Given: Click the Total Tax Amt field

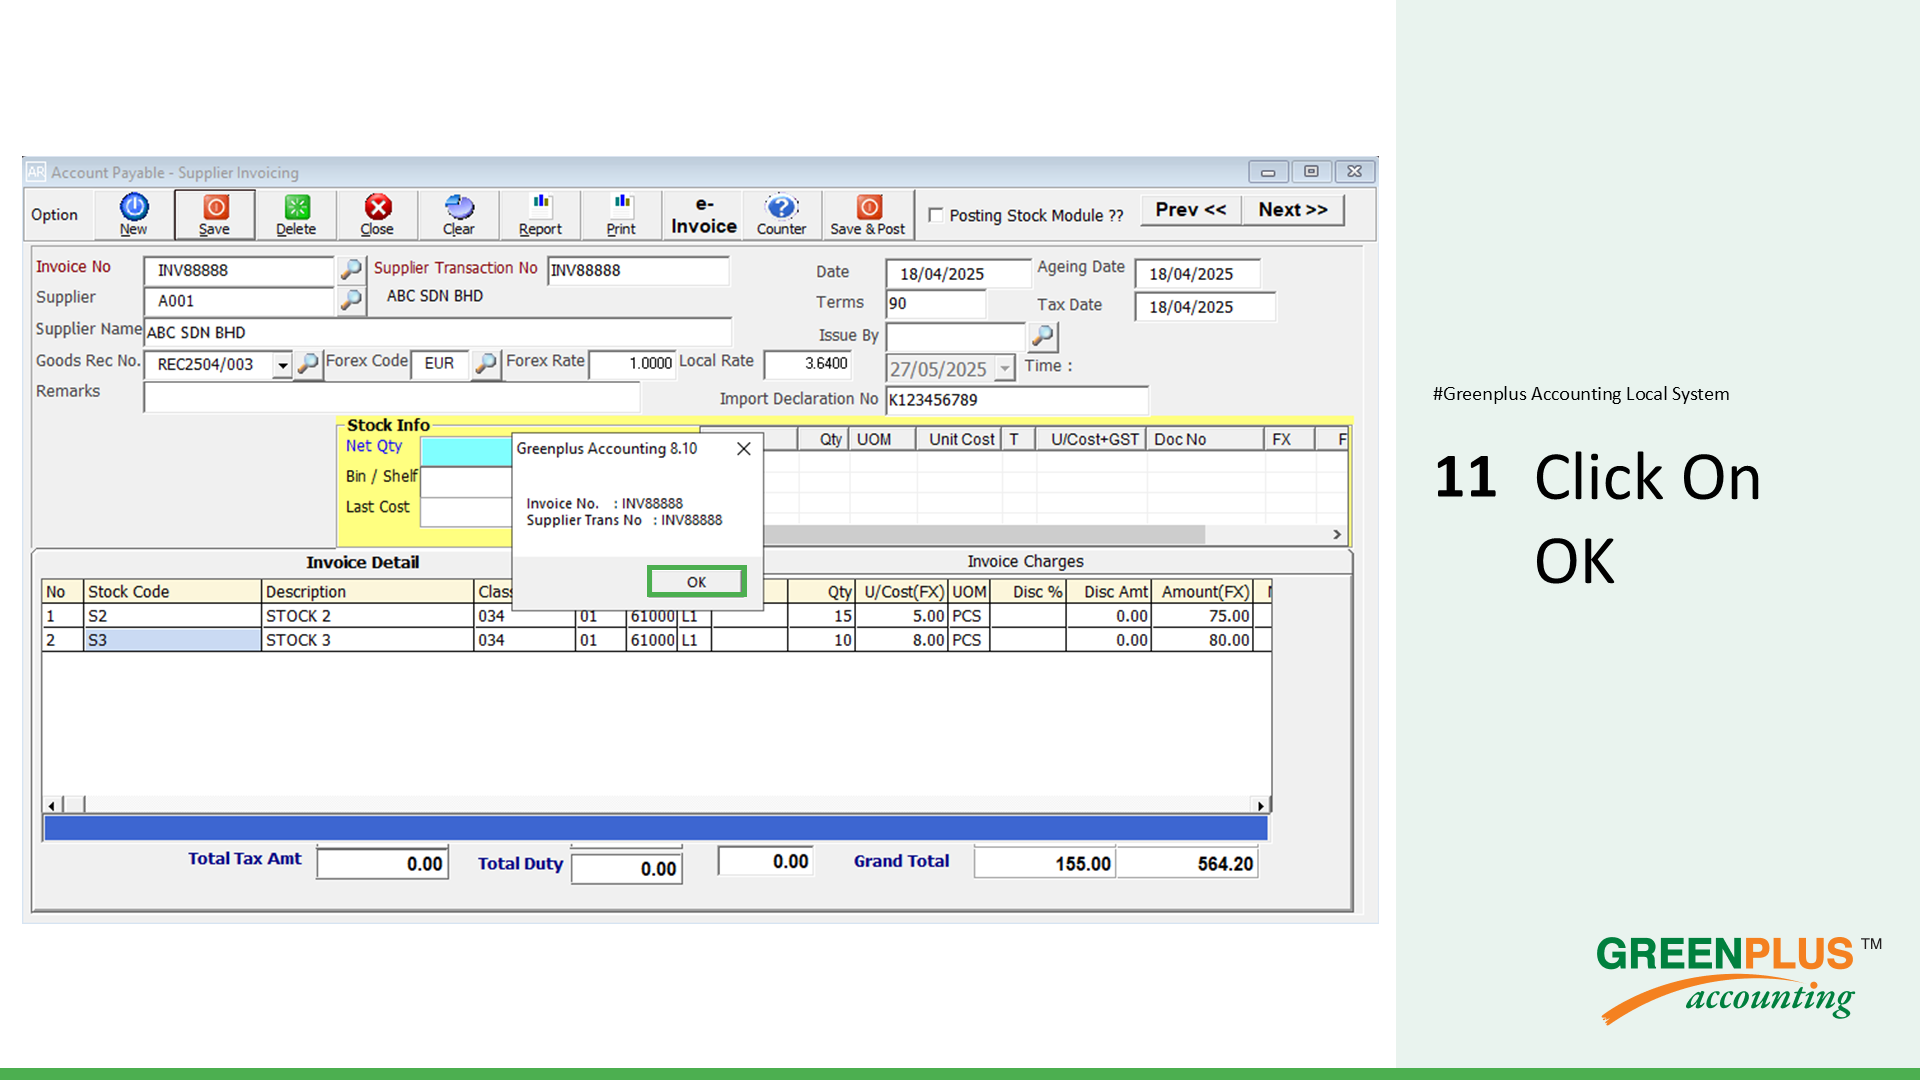Looking at the screenshot, I should 382,863.
